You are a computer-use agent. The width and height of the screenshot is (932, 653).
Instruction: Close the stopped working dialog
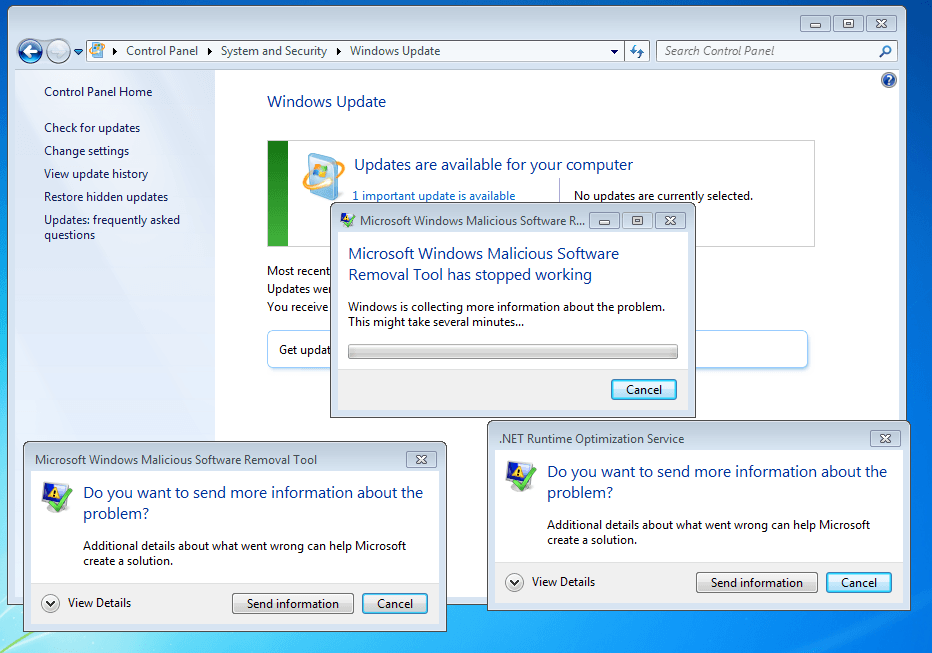[x=670, y=221]
